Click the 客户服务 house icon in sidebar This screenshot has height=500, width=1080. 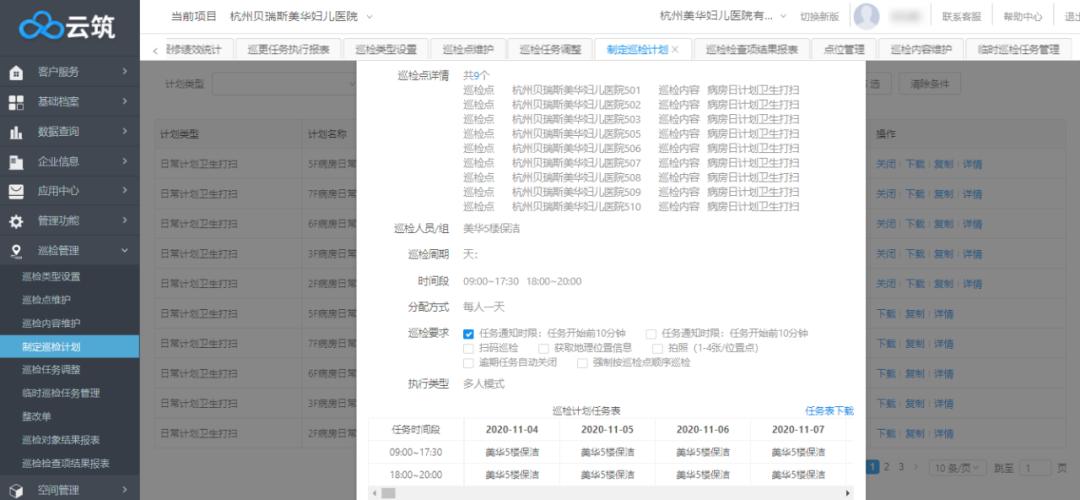(16, 72)
